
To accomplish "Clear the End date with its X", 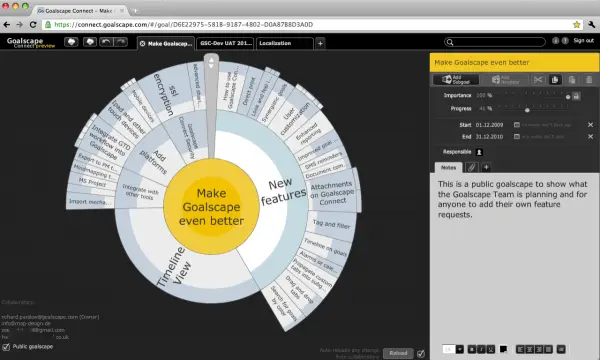I will pos(590,137).
